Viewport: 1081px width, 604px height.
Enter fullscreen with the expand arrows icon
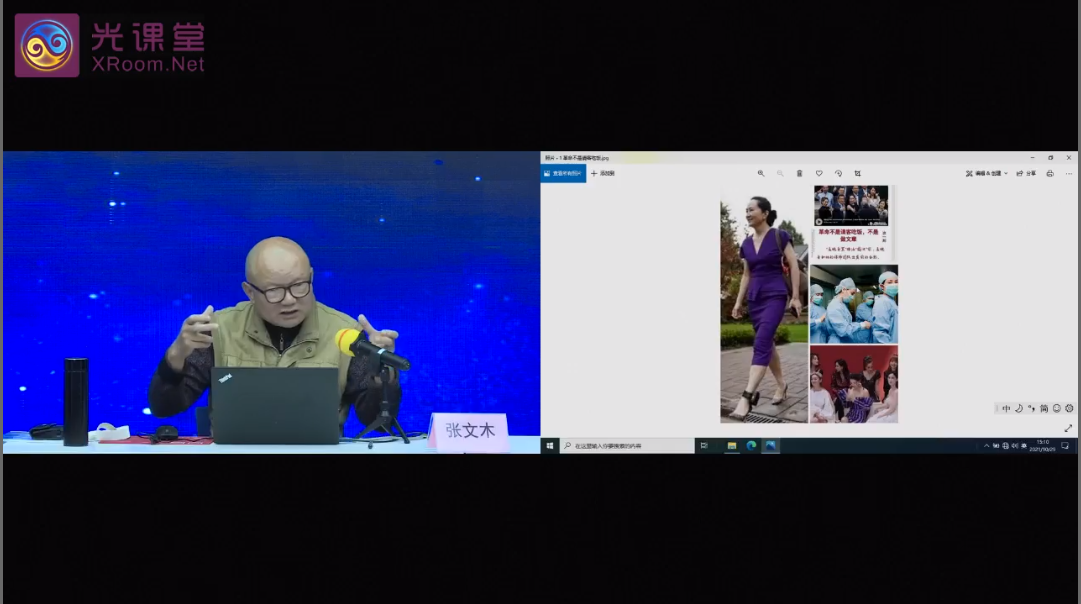pyautogui.click(x=1068, y=428)
